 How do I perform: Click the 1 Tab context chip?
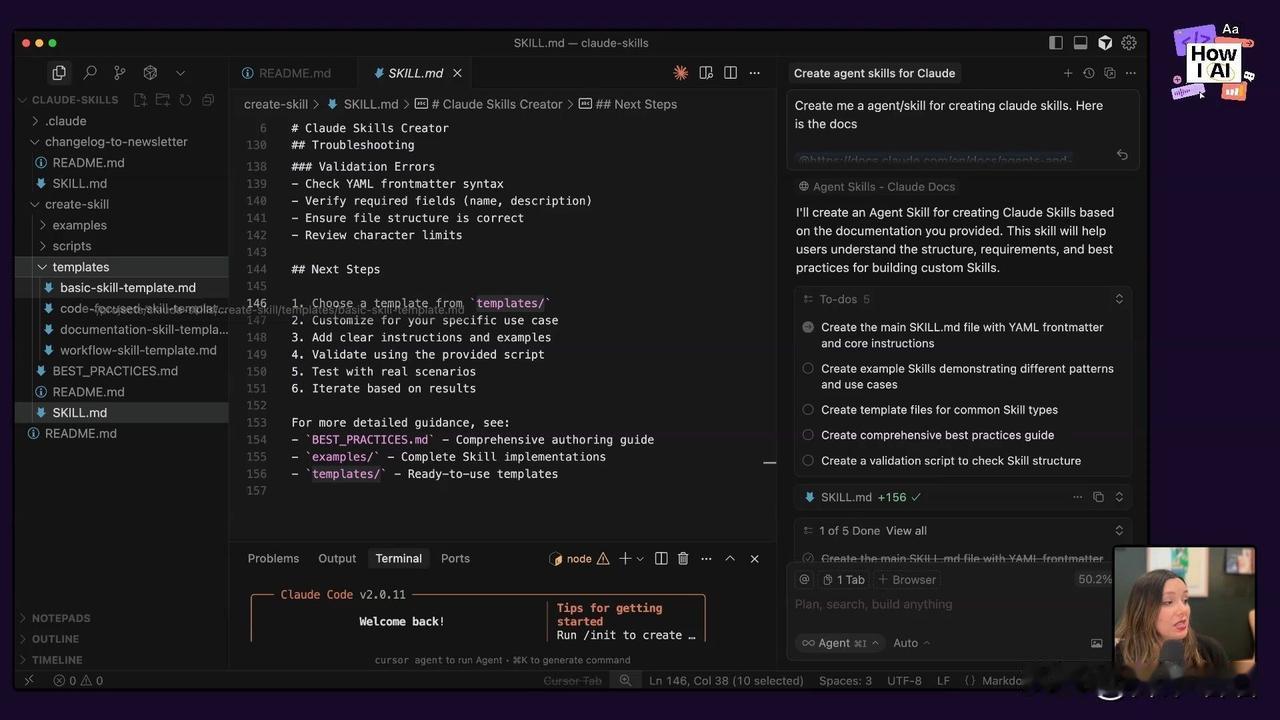point(843,580)
